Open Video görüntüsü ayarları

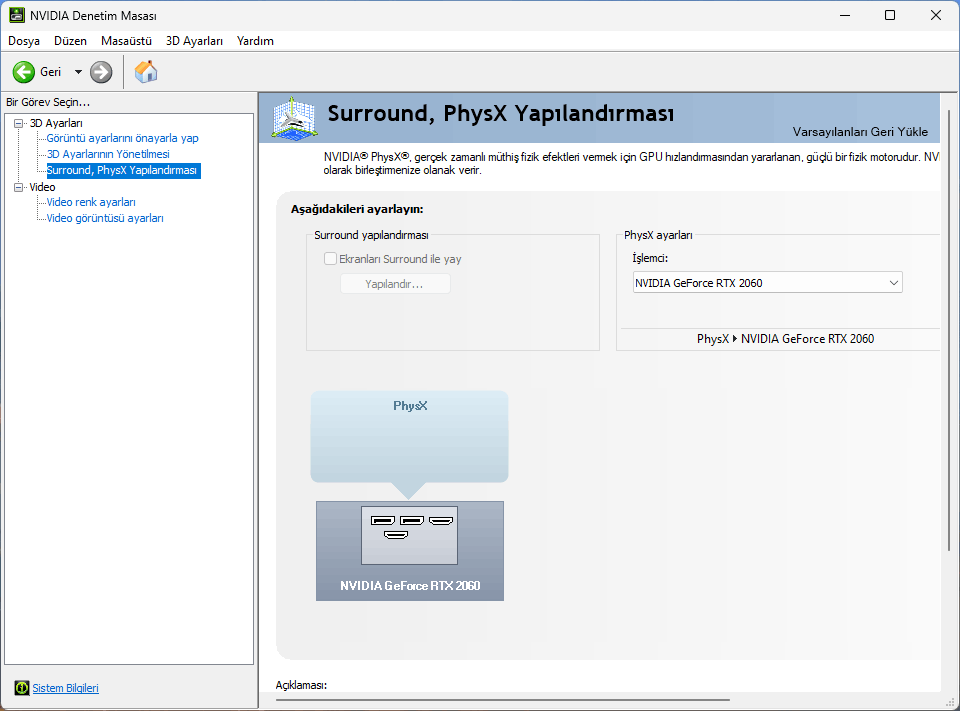[x=105, y=218]
